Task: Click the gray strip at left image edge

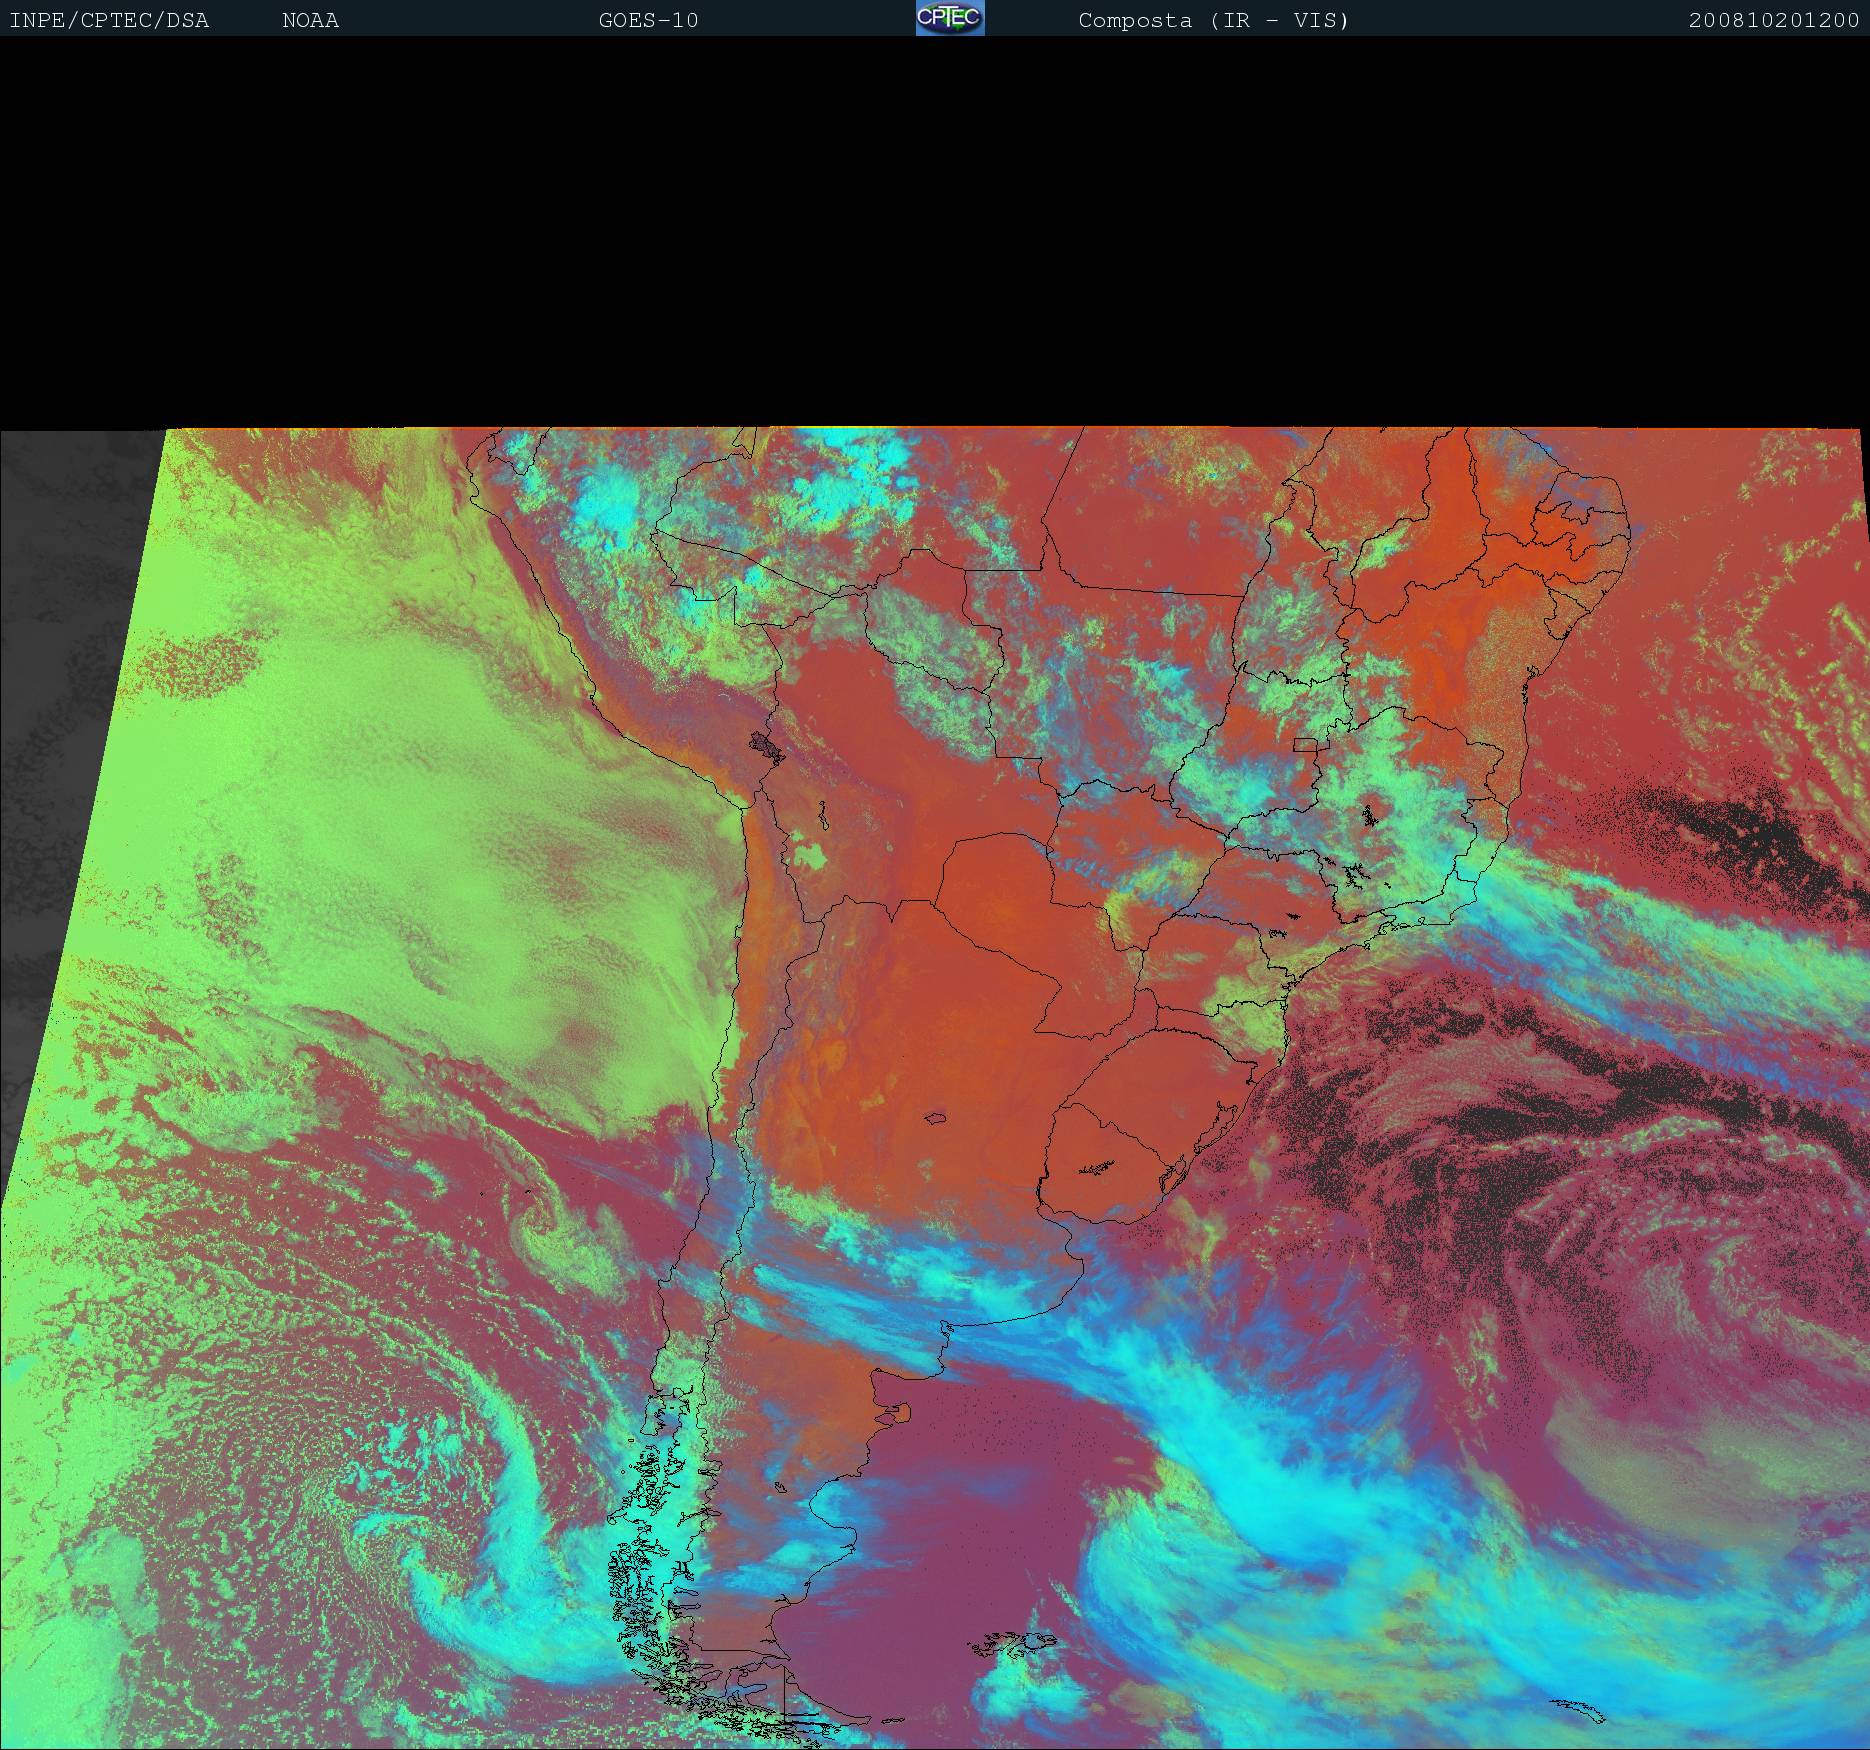Action: 60,700
